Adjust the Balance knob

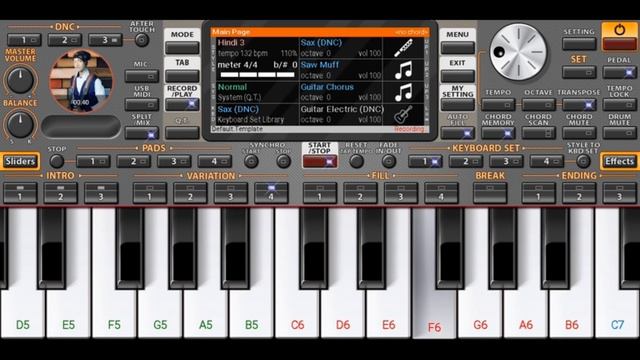click(x=20, y=124)
